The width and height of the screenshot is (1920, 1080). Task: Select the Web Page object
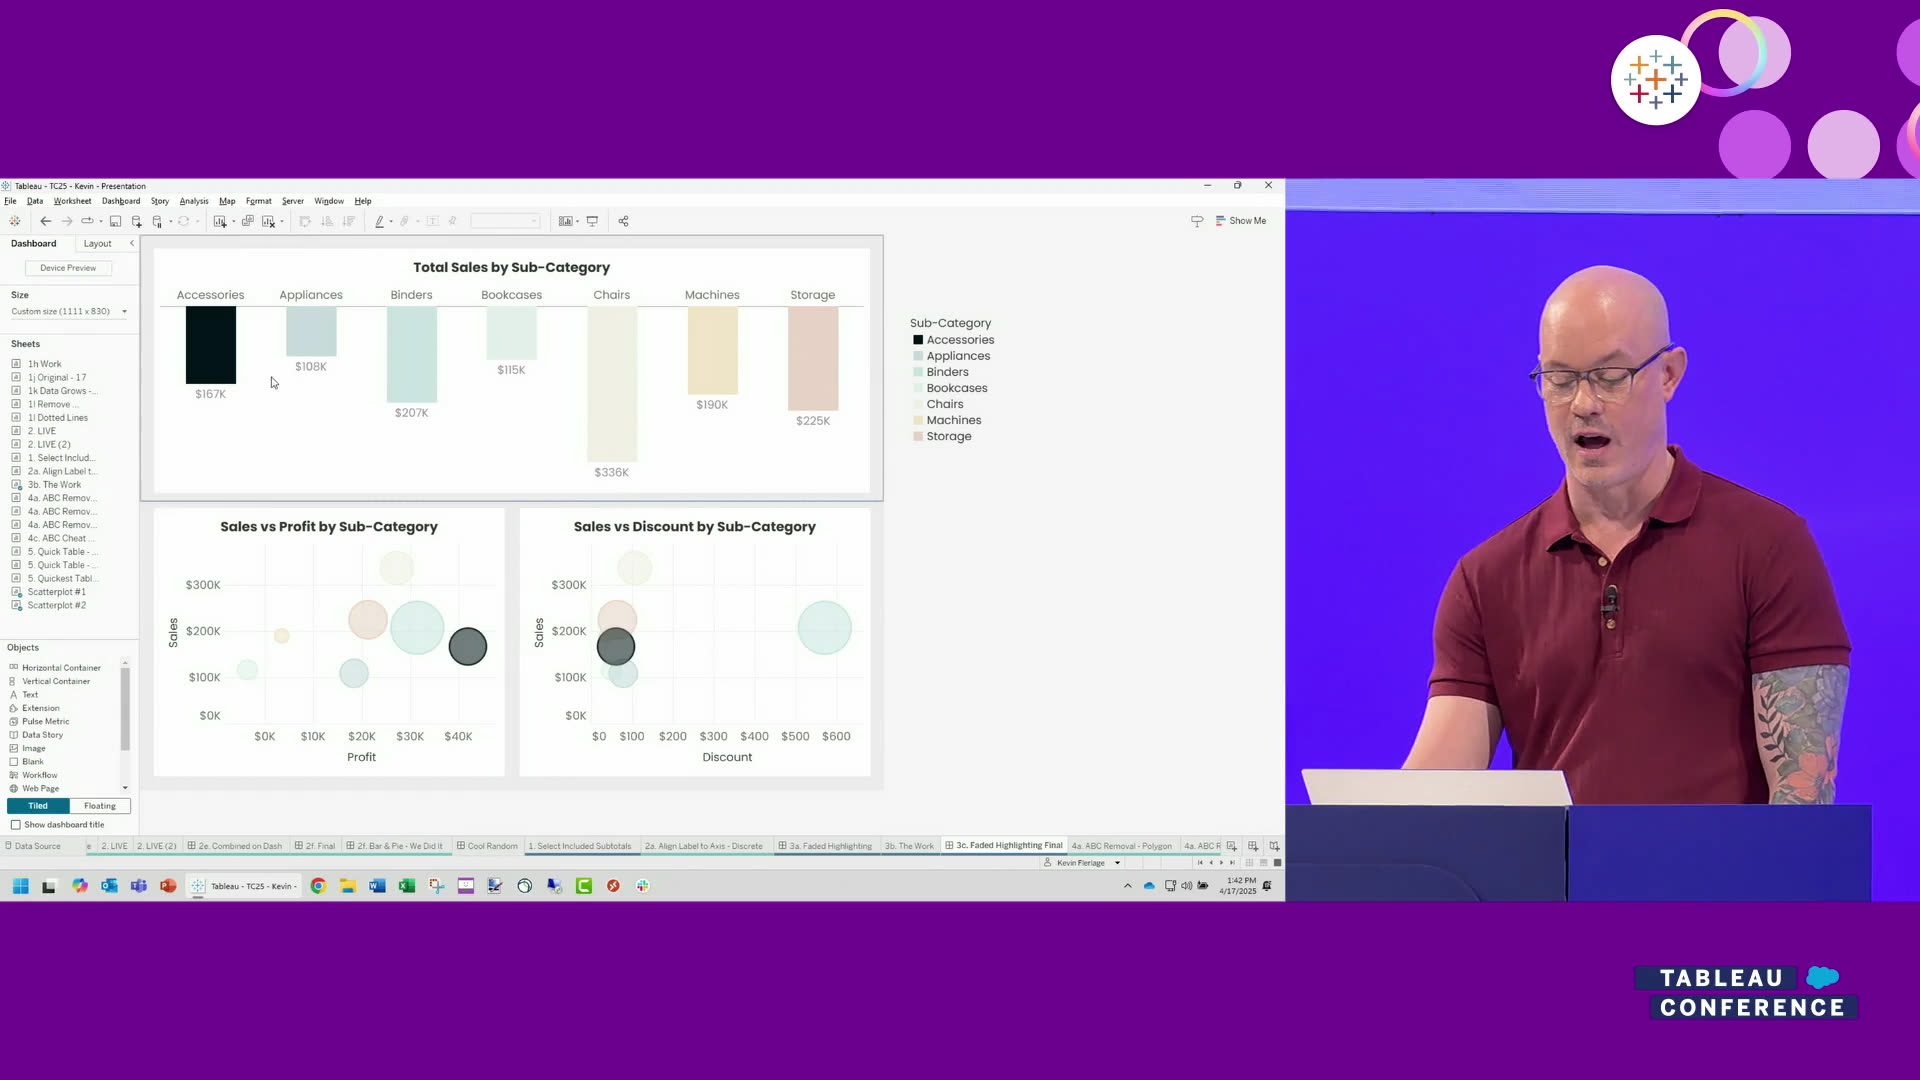click(x=41, y=788)
